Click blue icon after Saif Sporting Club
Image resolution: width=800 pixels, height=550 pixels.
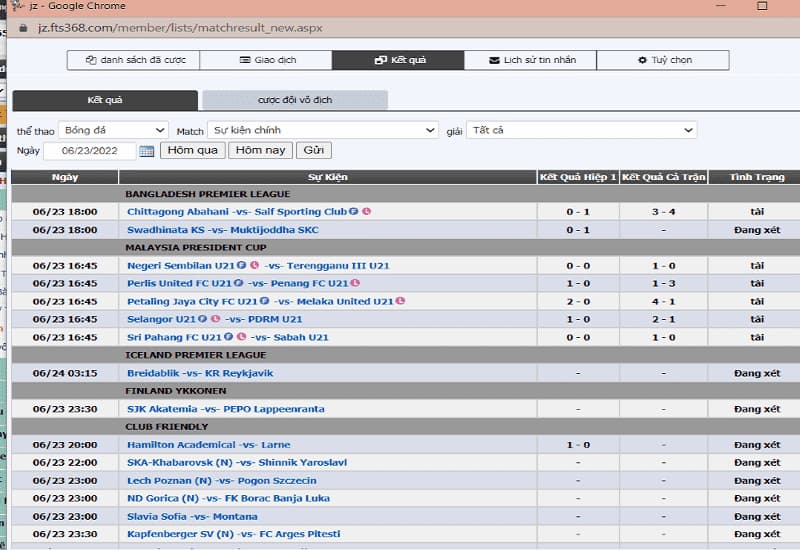tap(354, 211)
